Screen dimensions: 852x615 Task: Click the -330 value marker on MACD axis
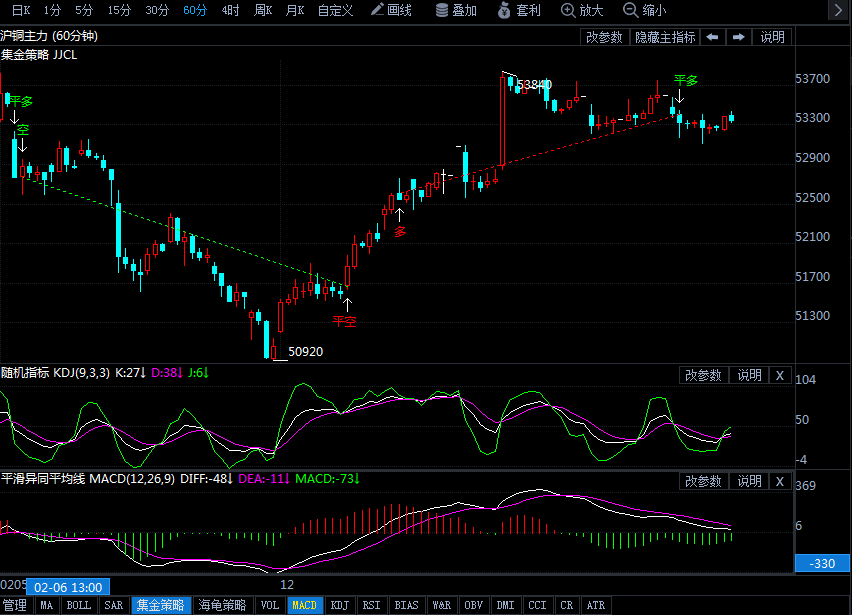[x=822, y=563]
